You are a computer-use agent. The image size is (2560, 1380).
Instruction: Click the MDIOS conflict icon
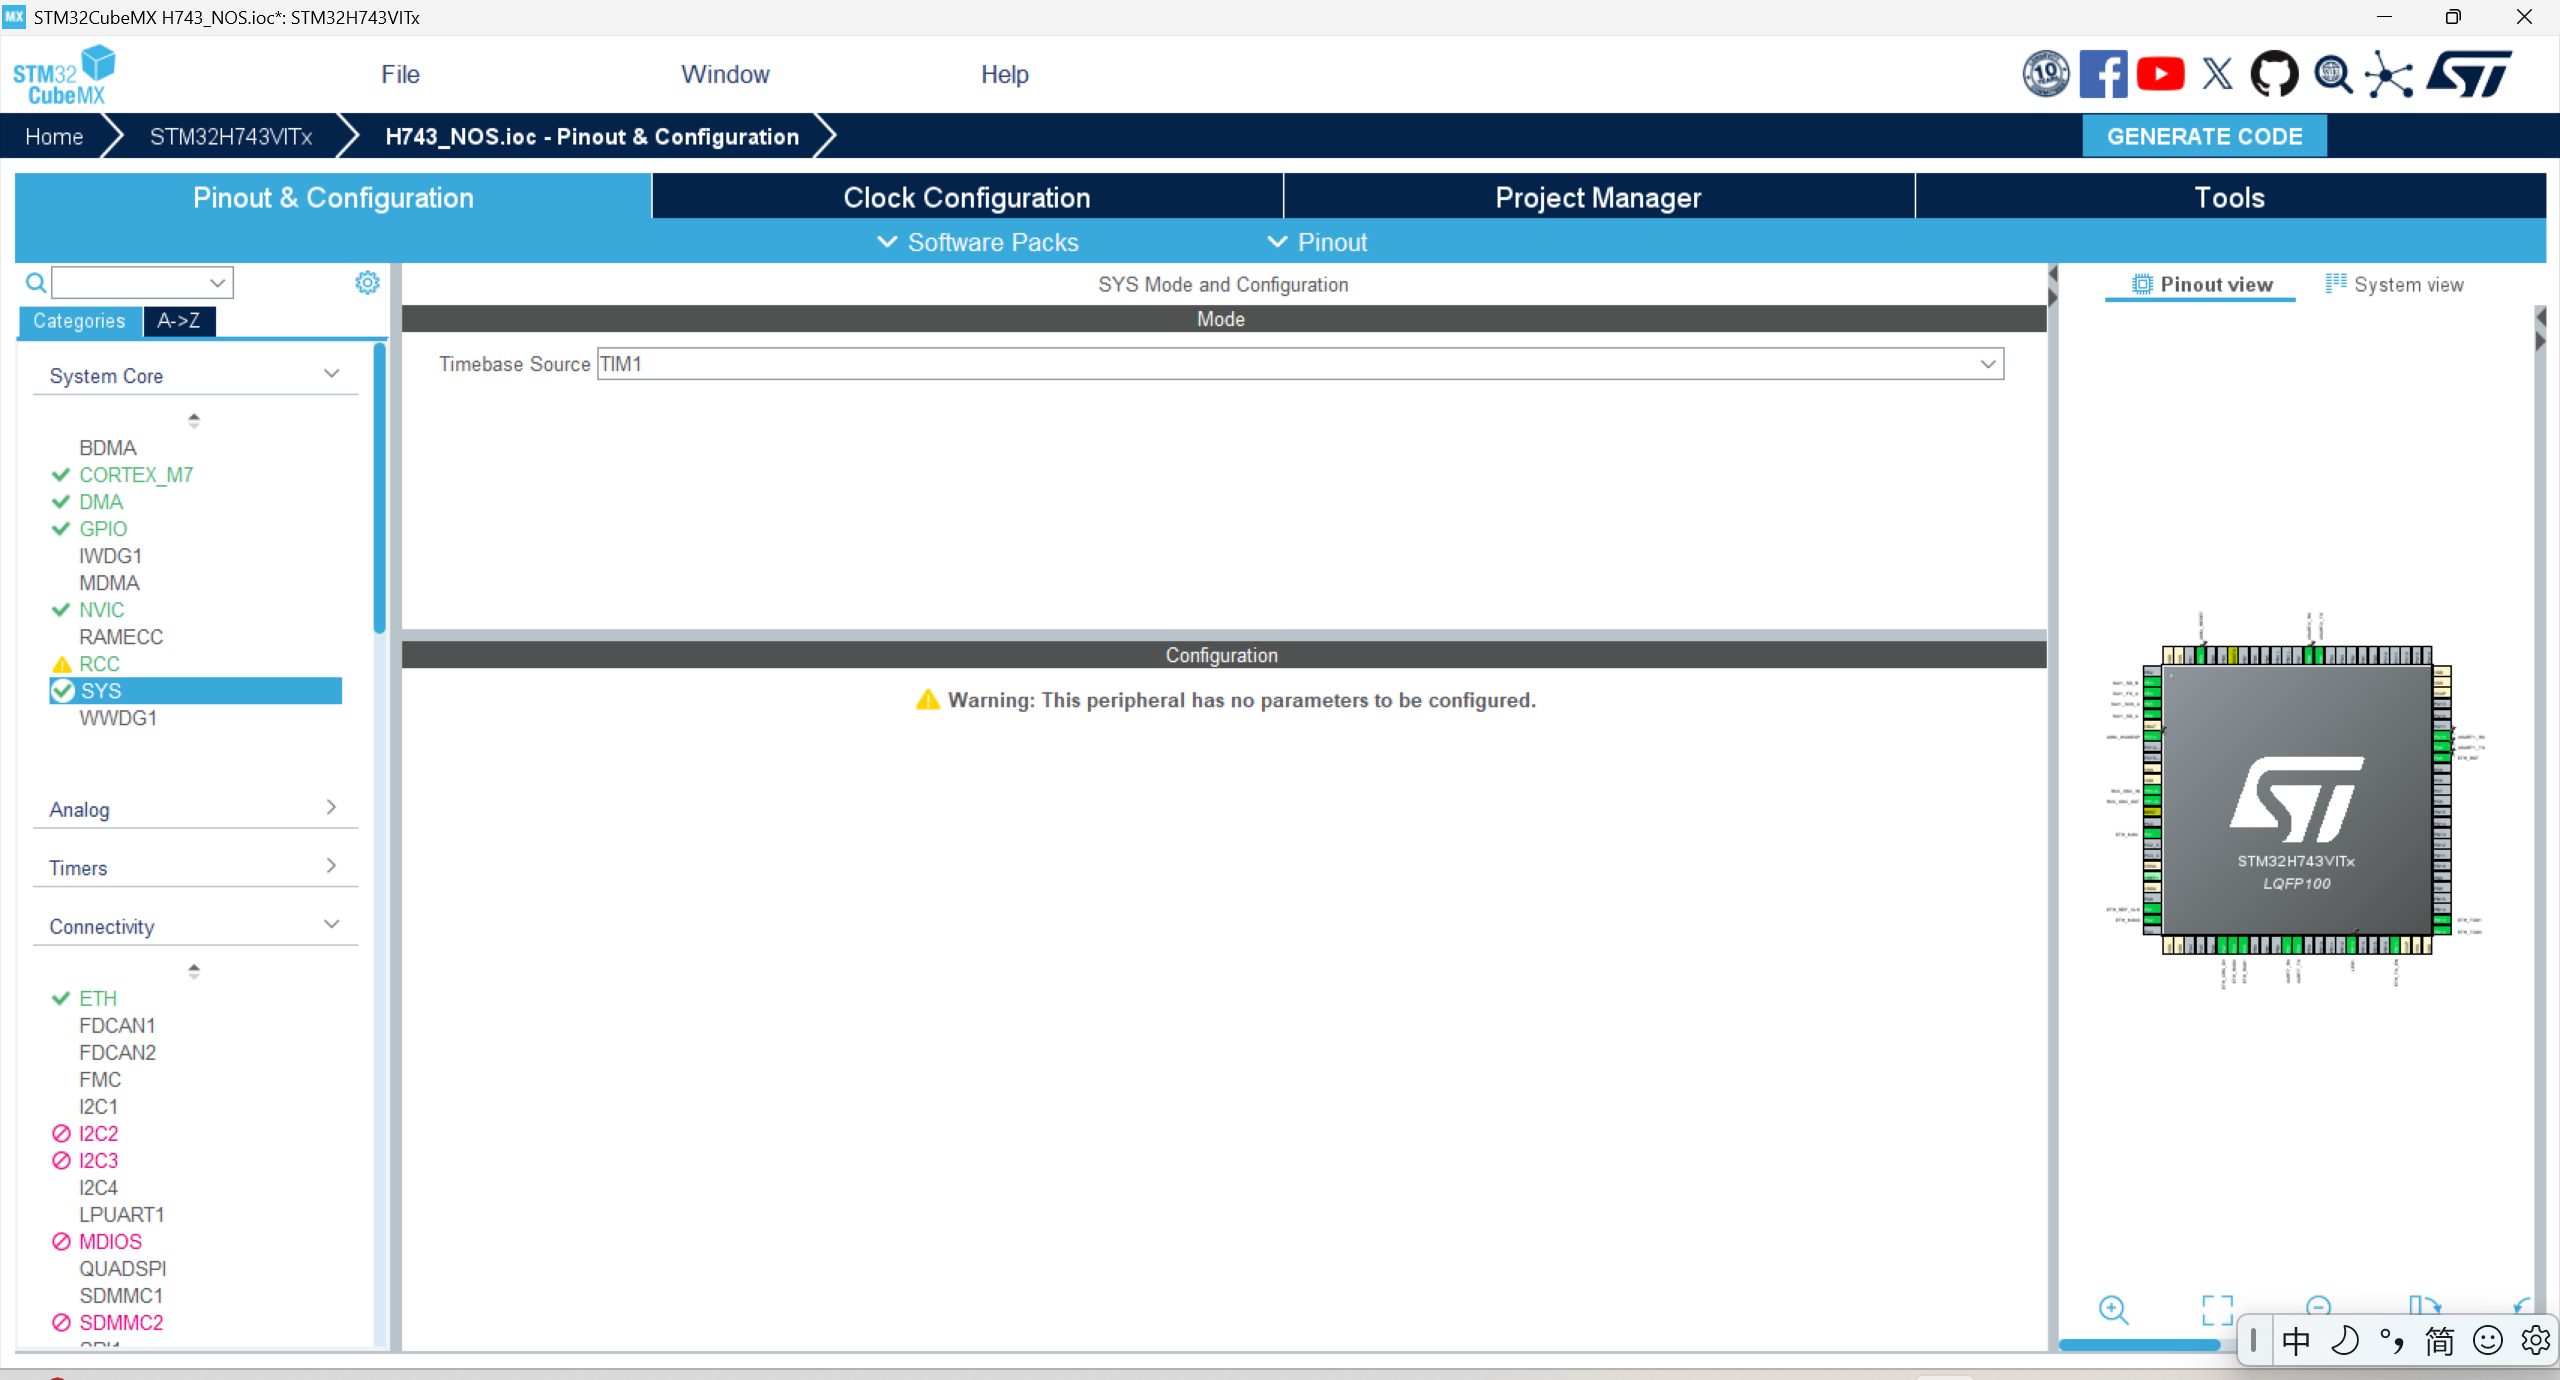click(61, 1241)
